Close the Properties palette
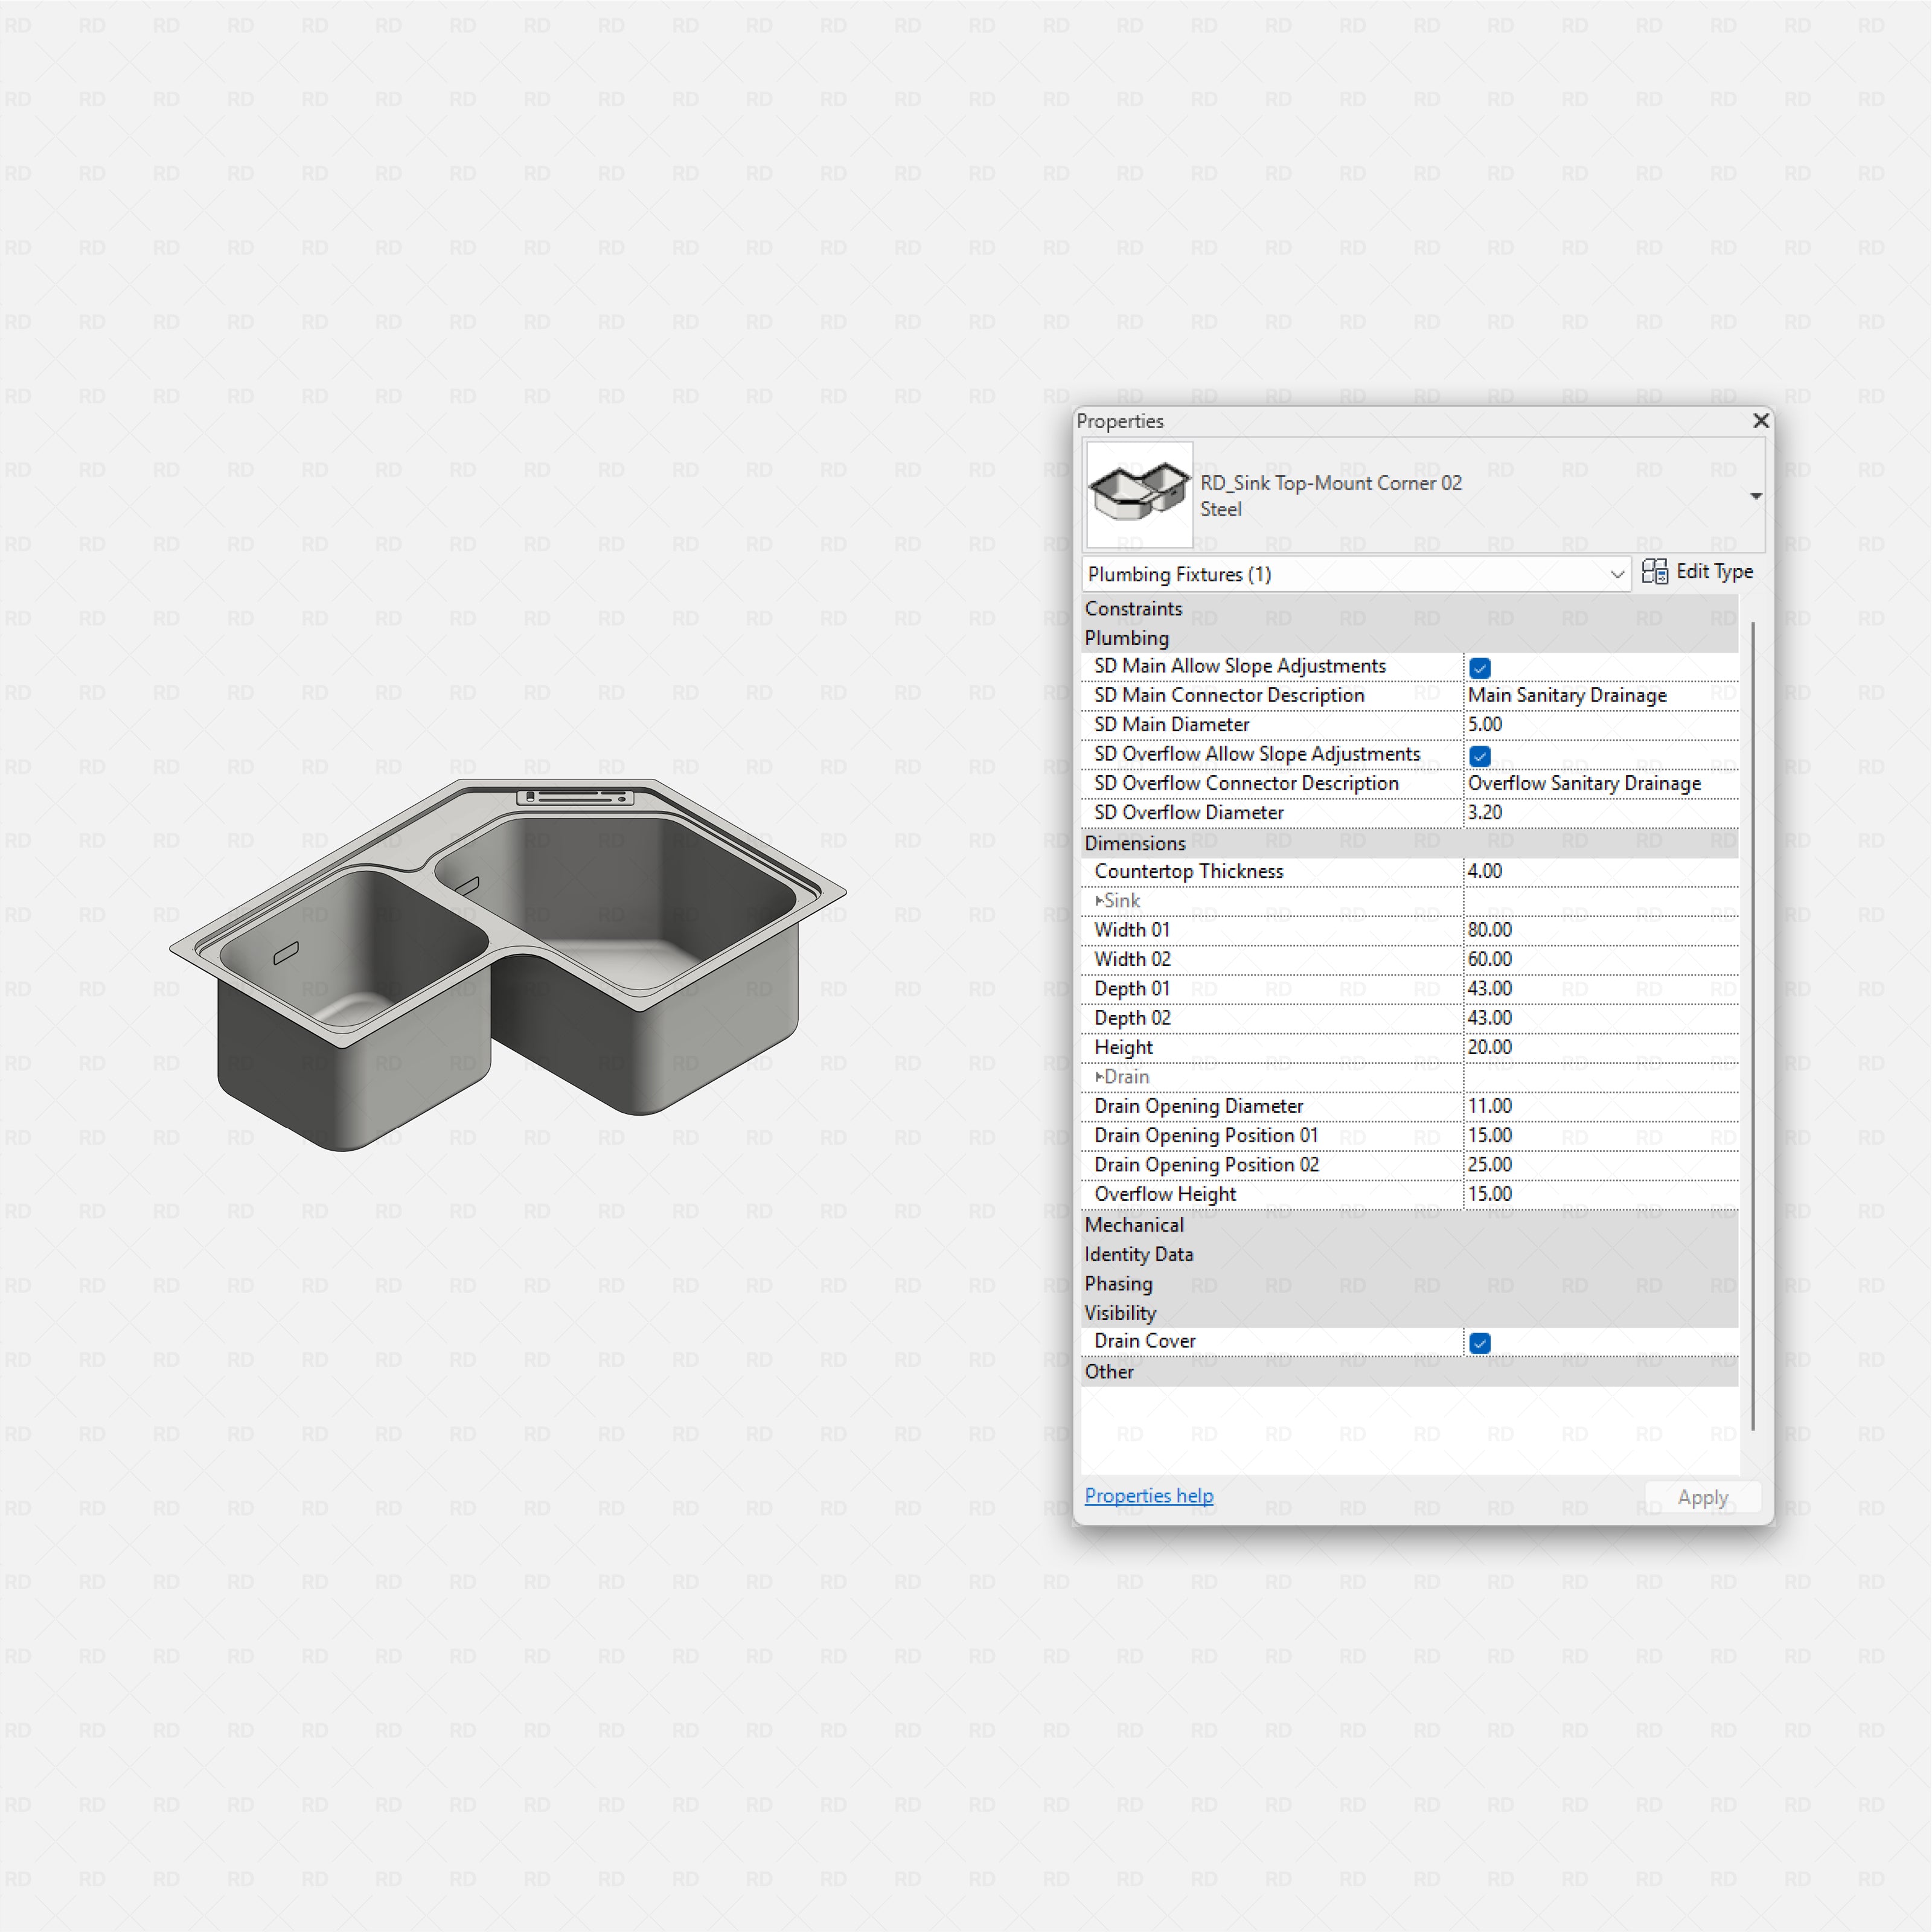Image resolution: width=1932 pixels, height=1932 pixels. pyautogui.click(x=1761, y=420)
